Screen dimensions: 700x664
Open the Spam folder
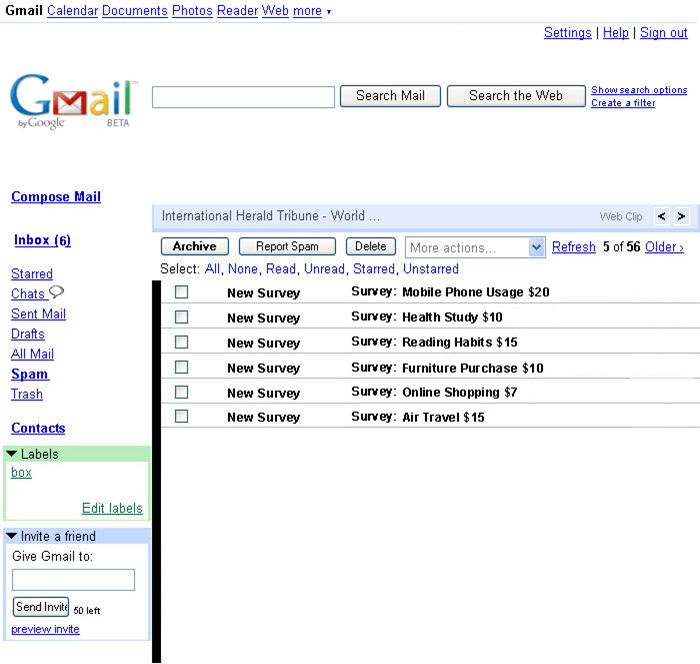tap(29, 374)
